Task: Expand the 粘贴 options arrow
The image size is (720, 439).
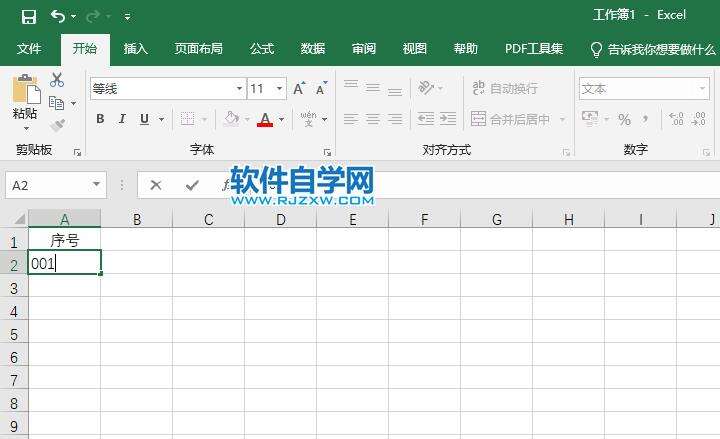Action: [26, 128]
